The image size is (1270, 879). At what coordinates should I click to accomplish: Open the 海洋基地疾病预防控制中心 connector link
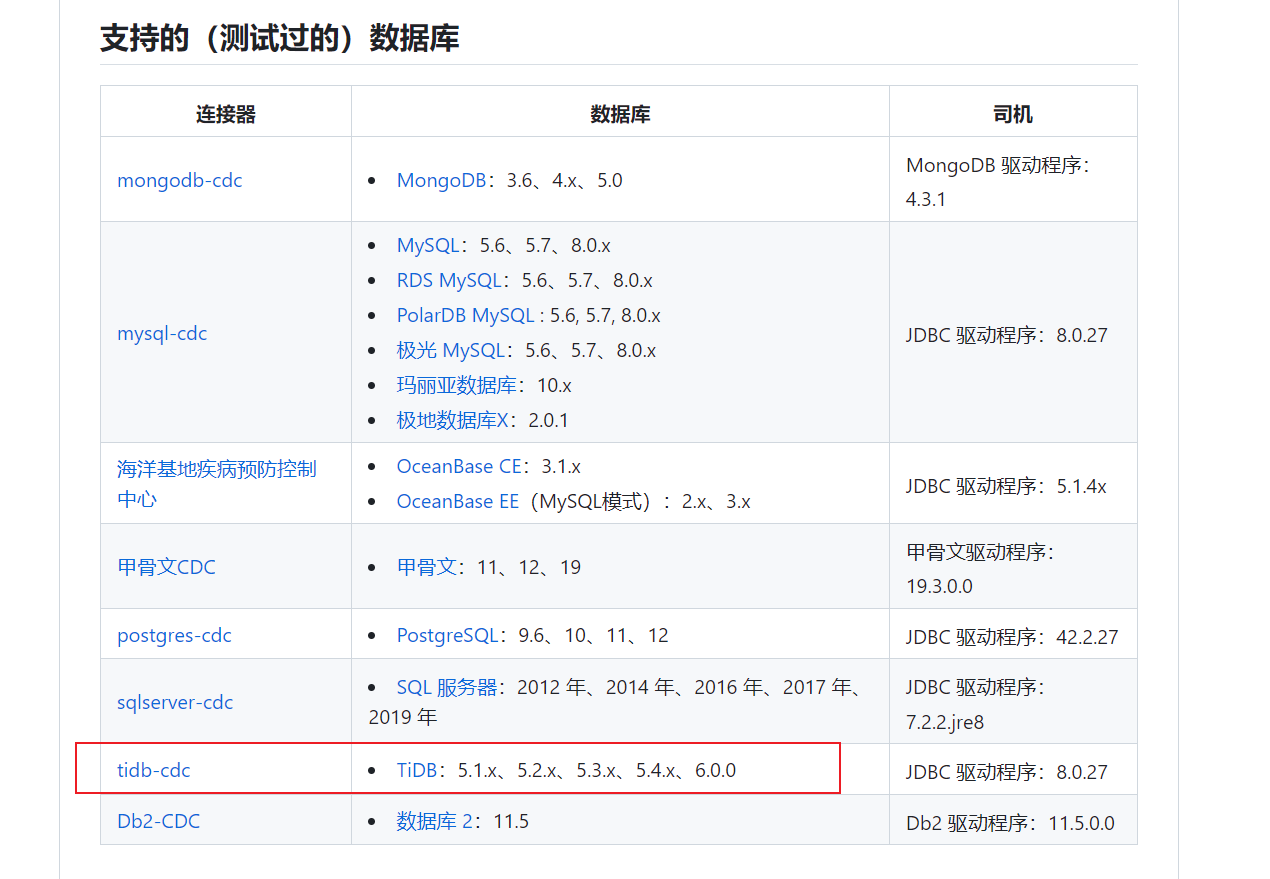click(217, 483)
